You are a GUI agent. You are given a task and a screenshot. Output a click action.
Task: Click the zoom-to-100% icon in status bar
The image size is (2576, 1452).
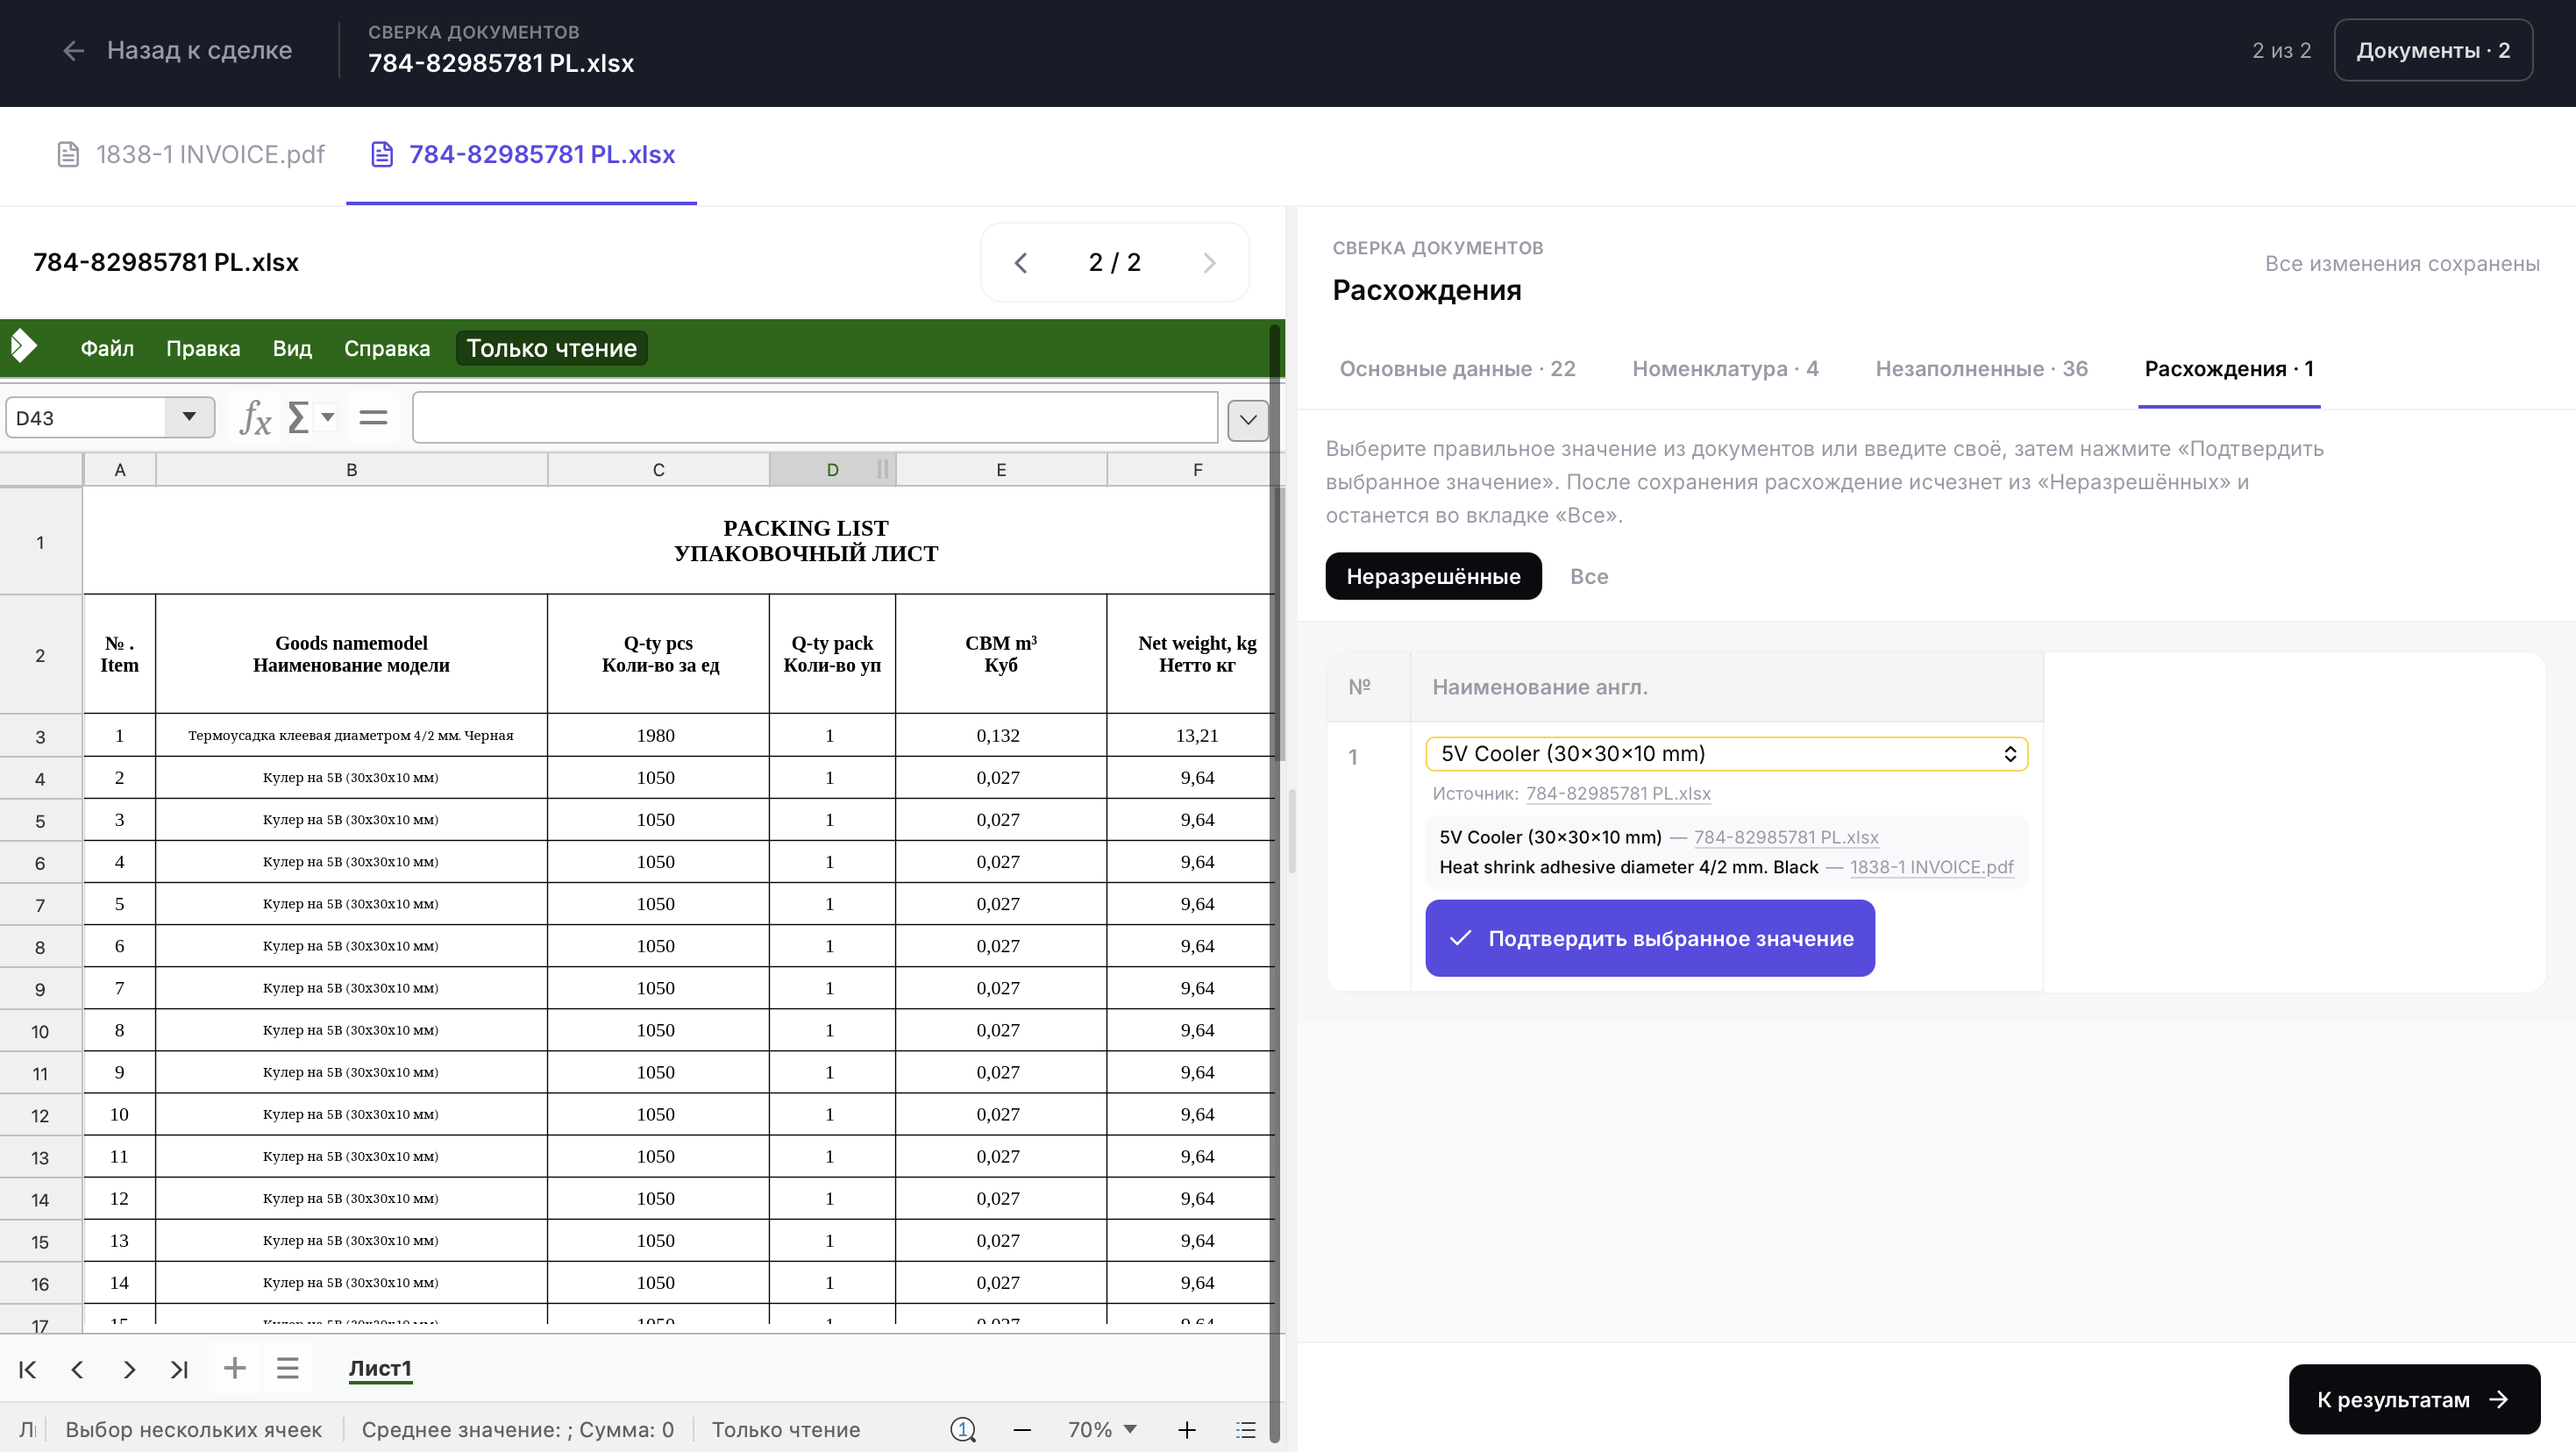[x=963, y=1429]
